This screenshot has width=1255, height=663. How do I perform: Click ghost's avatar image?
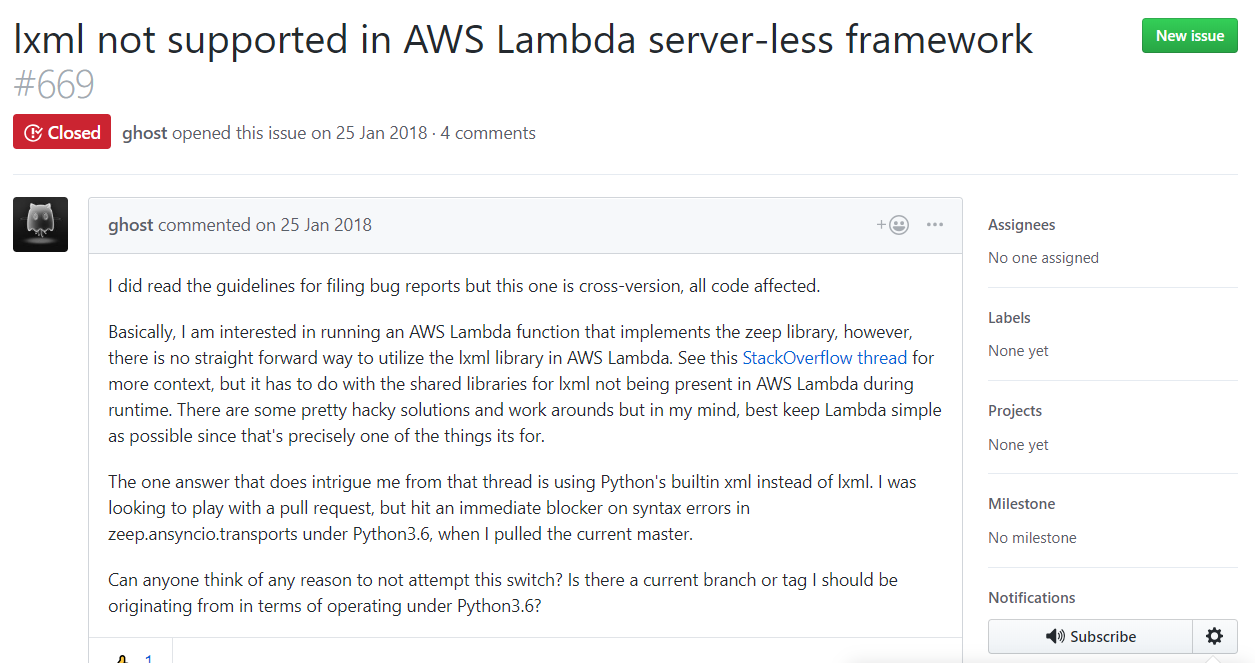coord(40,224)
